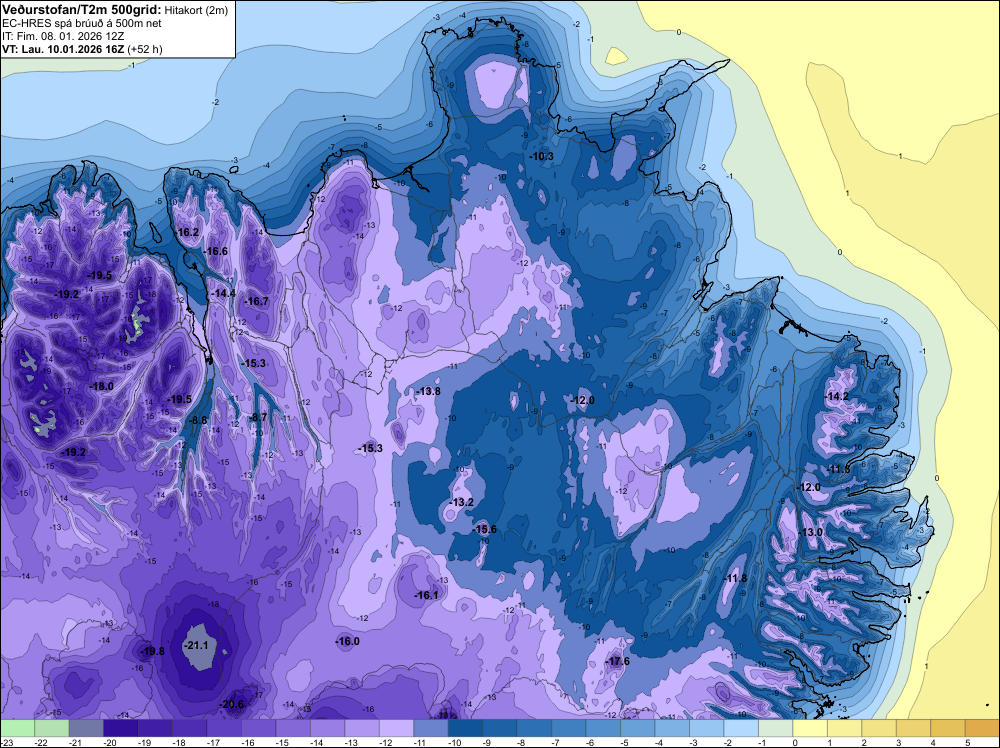Select the dark purple -20 legend swatch
Screen dimensions: 1000x748
[121, 728]
